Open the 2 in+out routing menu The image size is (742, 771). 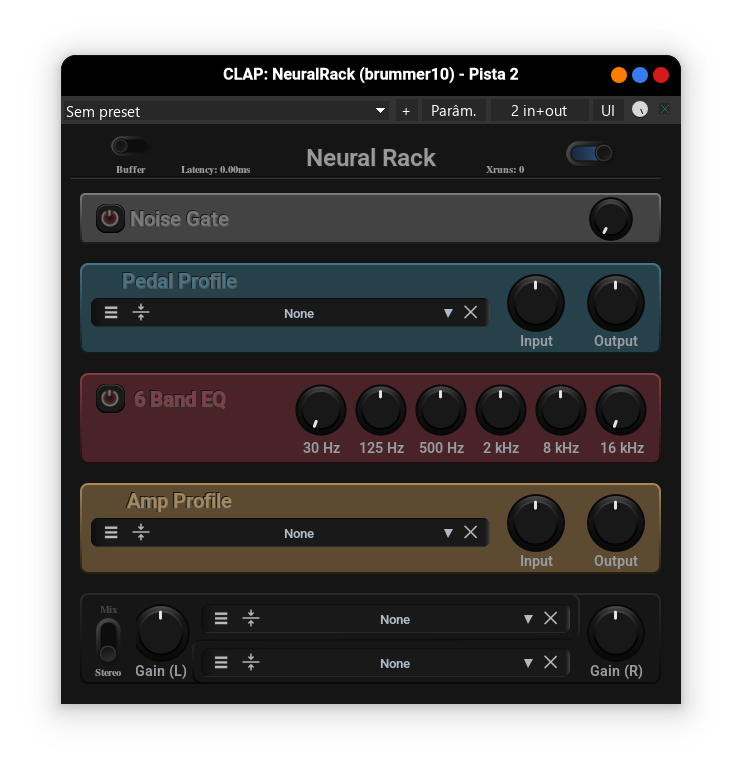(538, 111)
